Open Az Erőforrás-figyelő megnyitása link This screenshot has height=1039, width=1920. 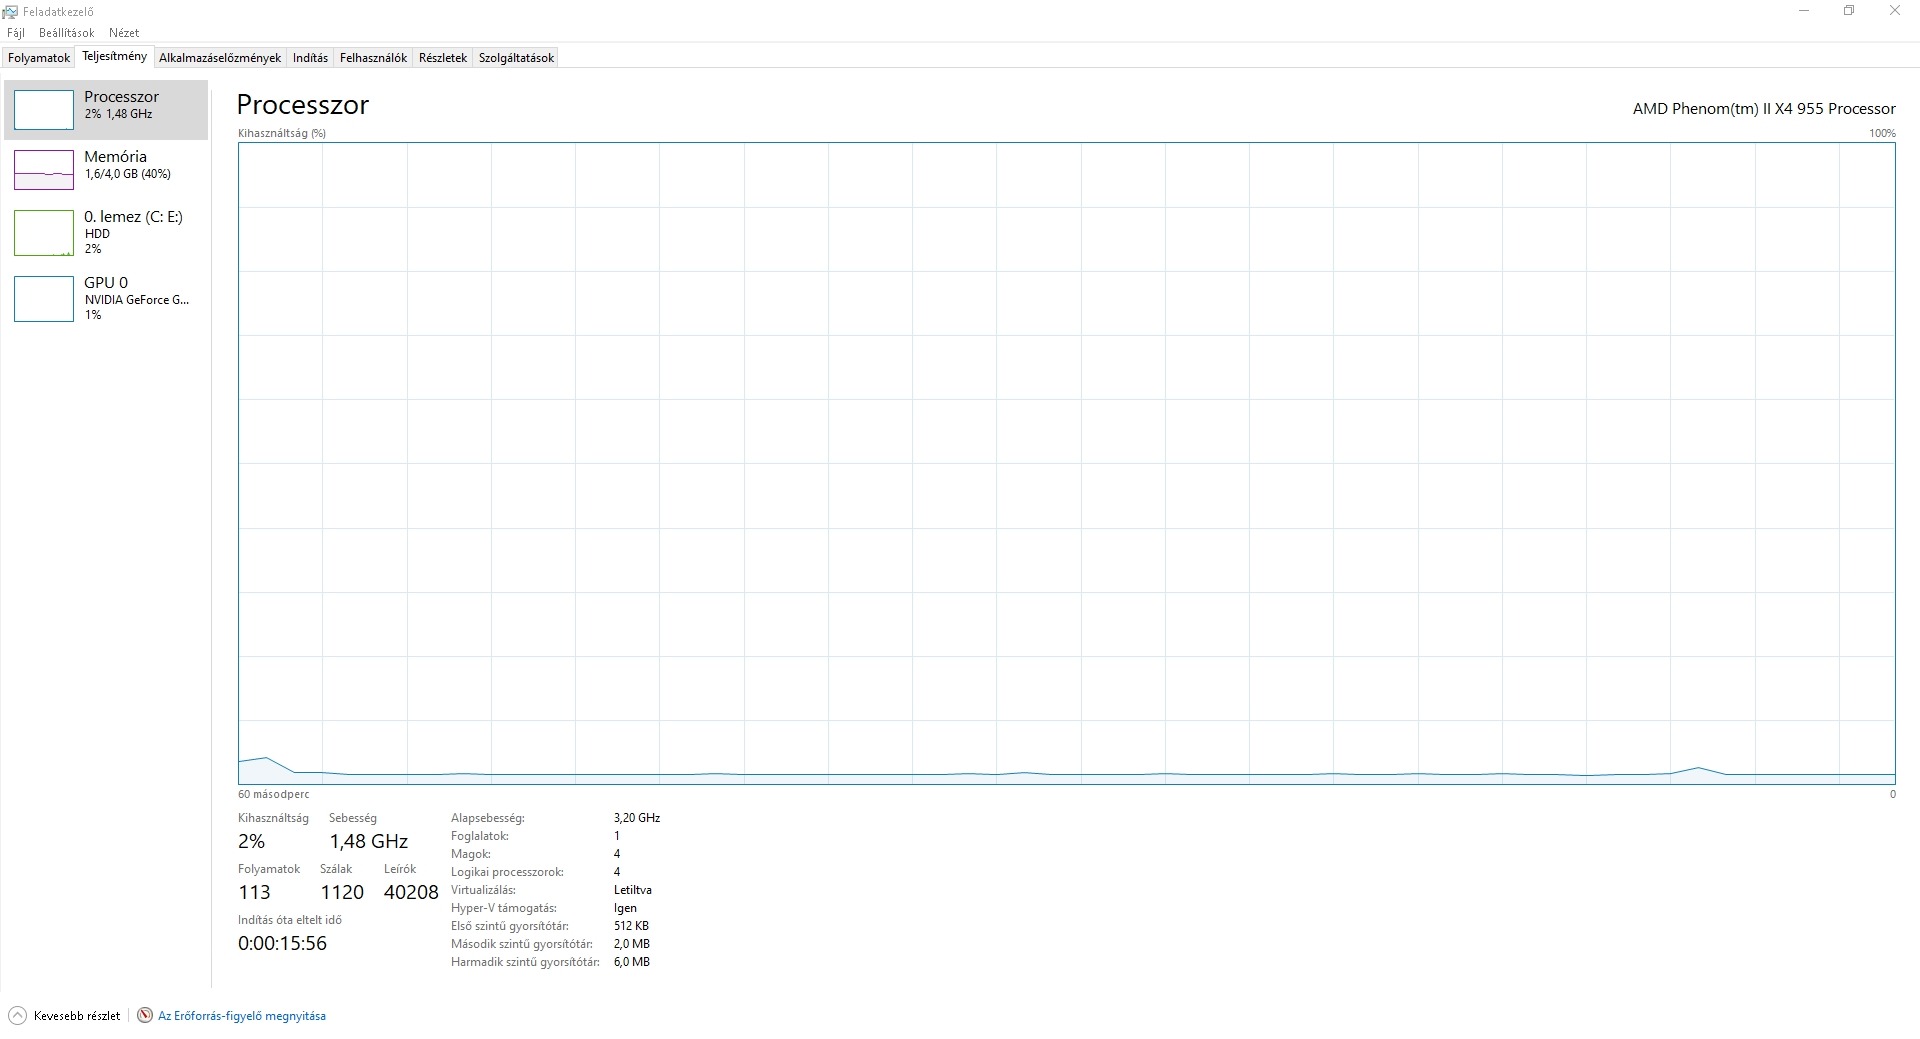(x=242, y=1016)
